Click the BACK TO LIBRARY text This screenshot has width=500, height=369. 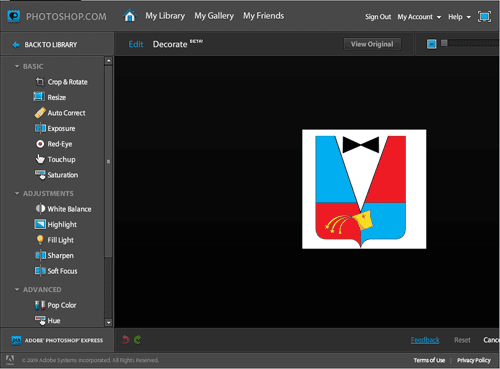(x=51, y=45)
